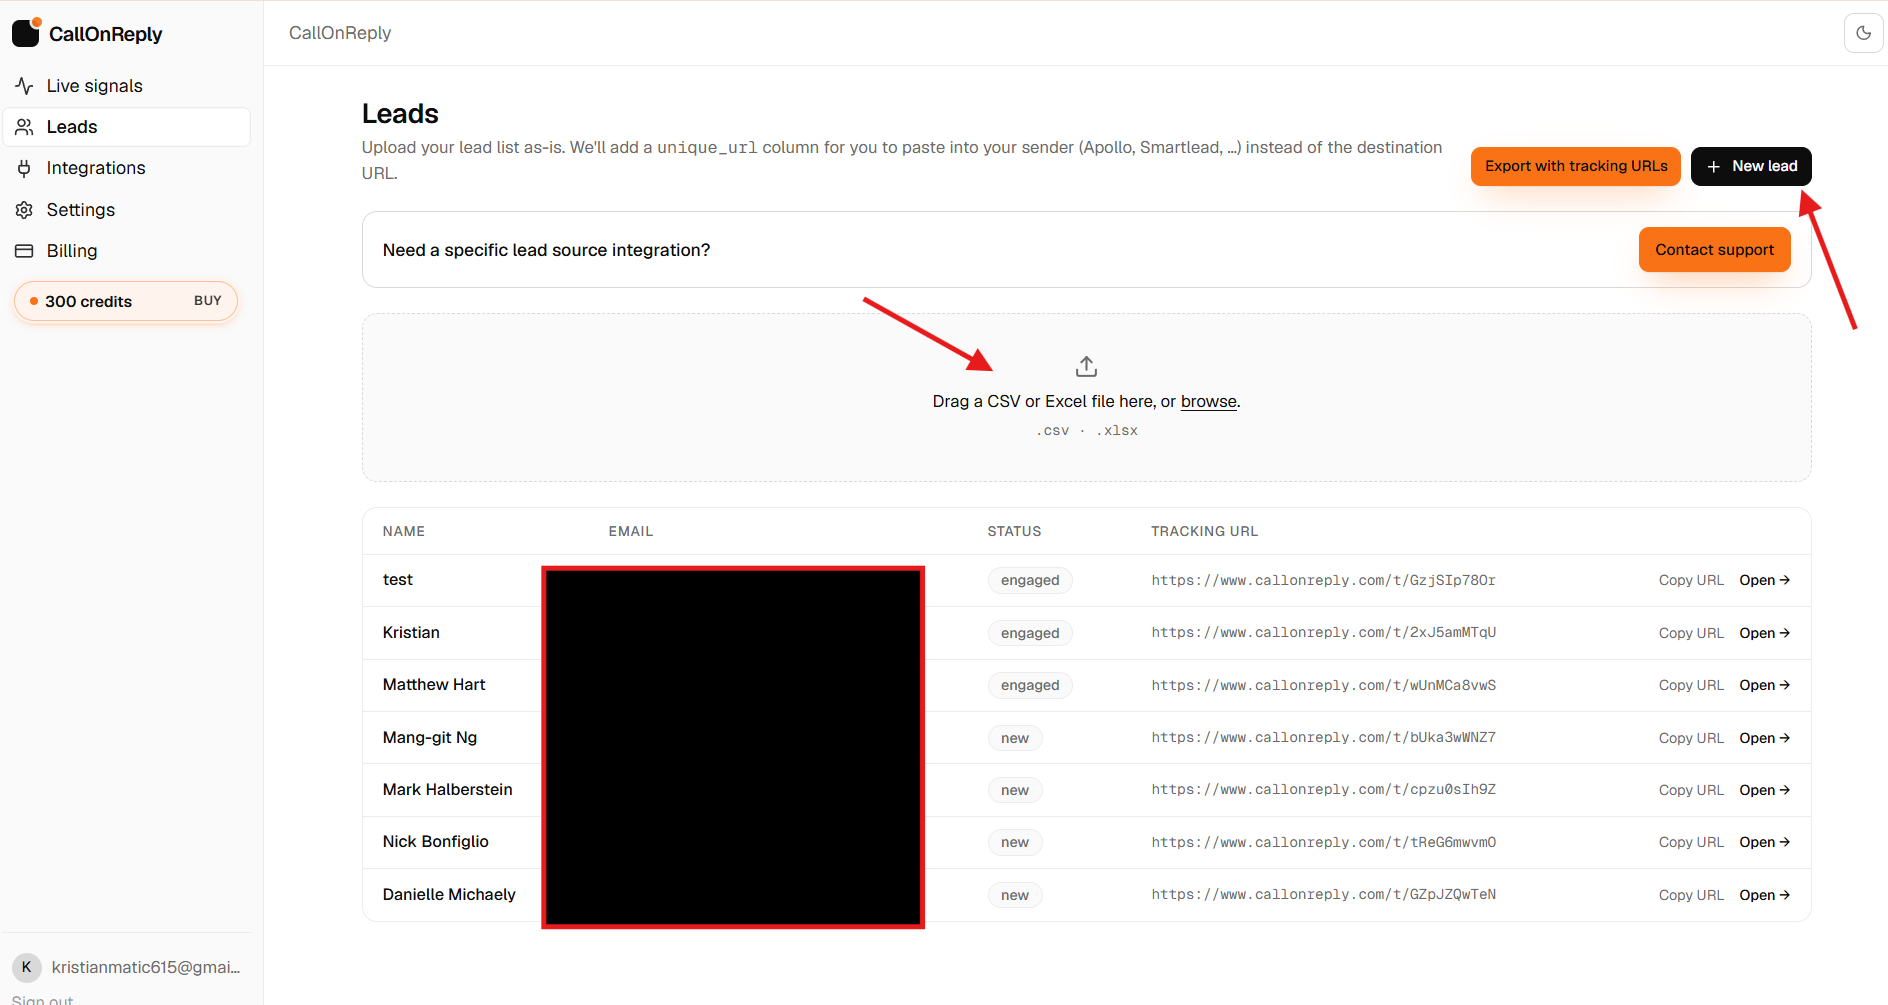This screenshot has height=1005, width=1888.
Task: Click the name Mark Halberstein
Action: tap(447, 790)
